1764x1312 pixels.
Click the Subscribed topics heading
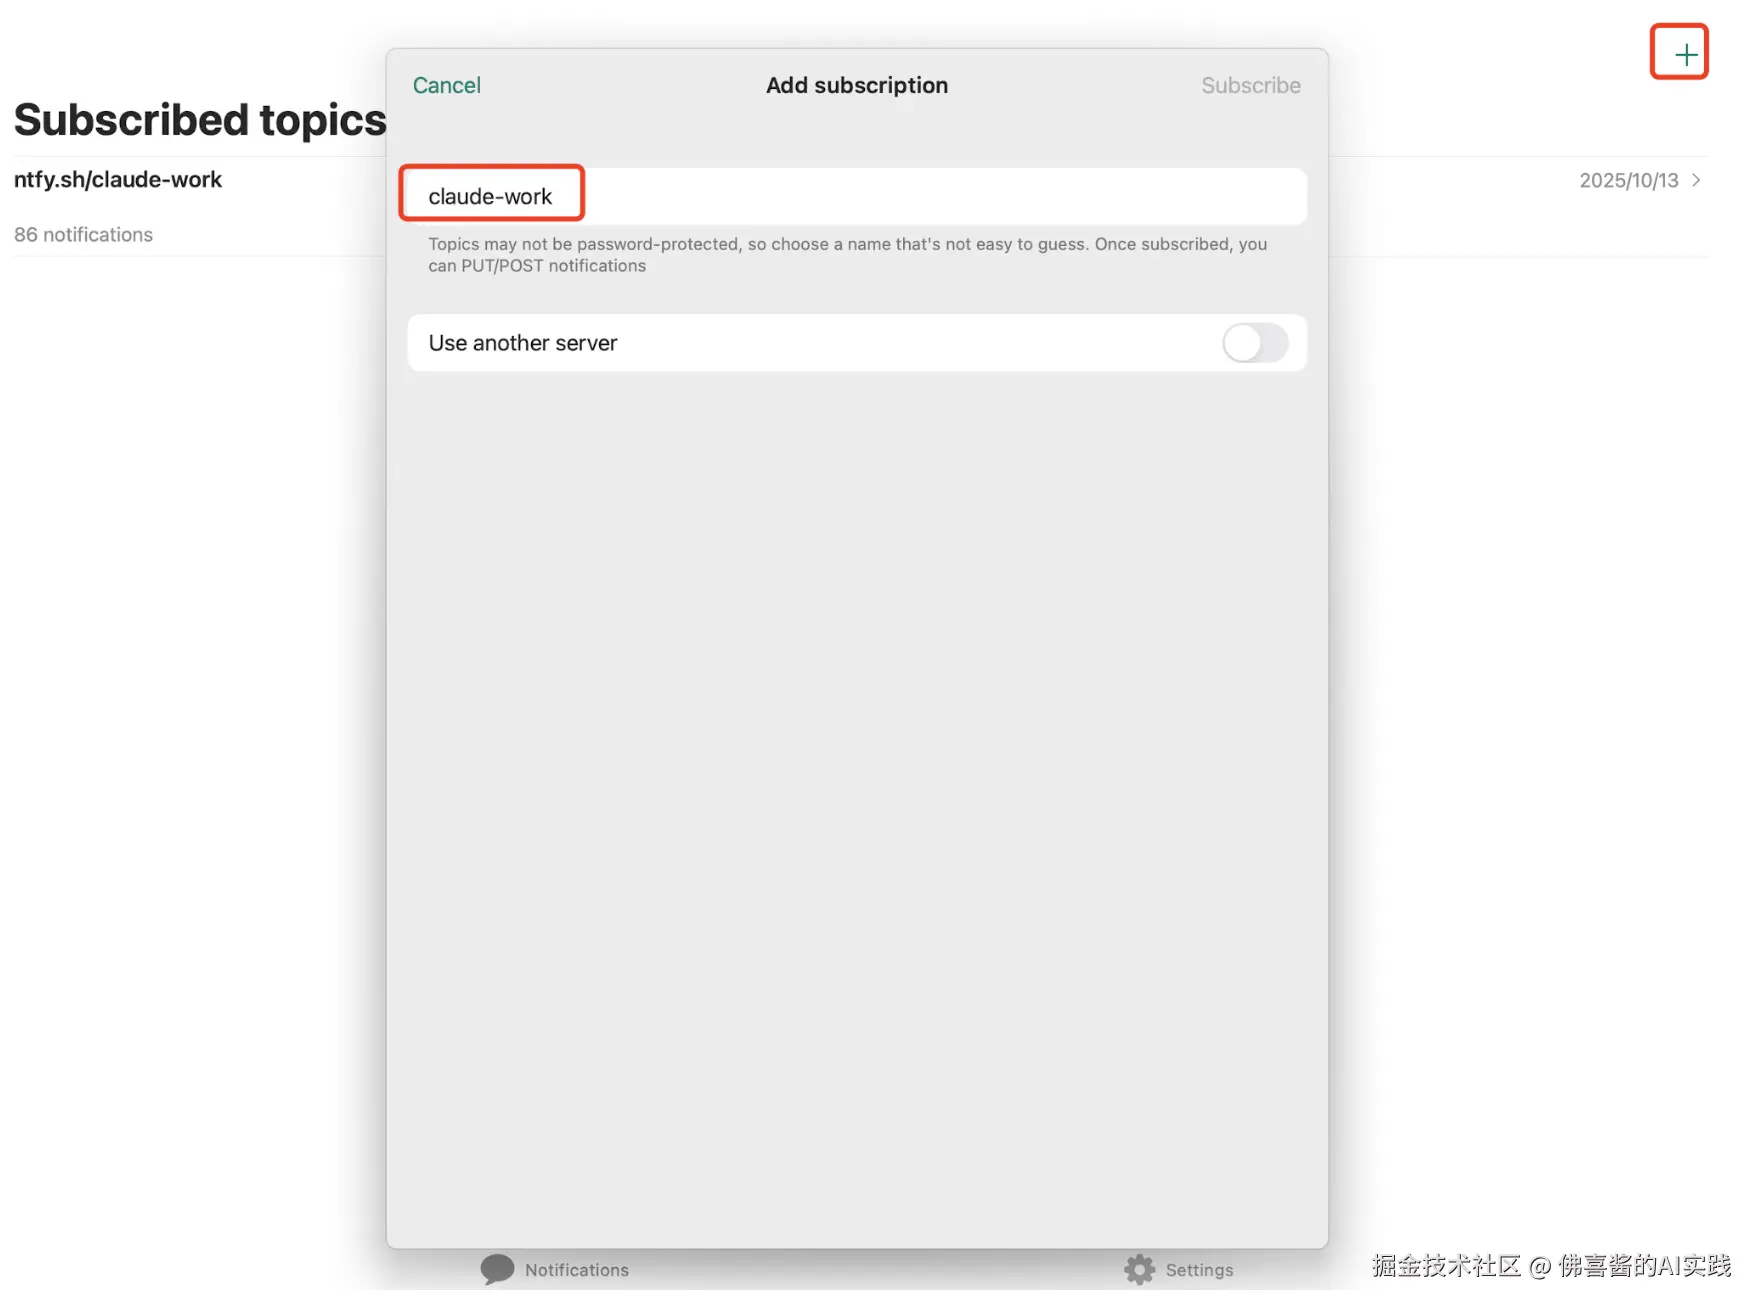200,120
